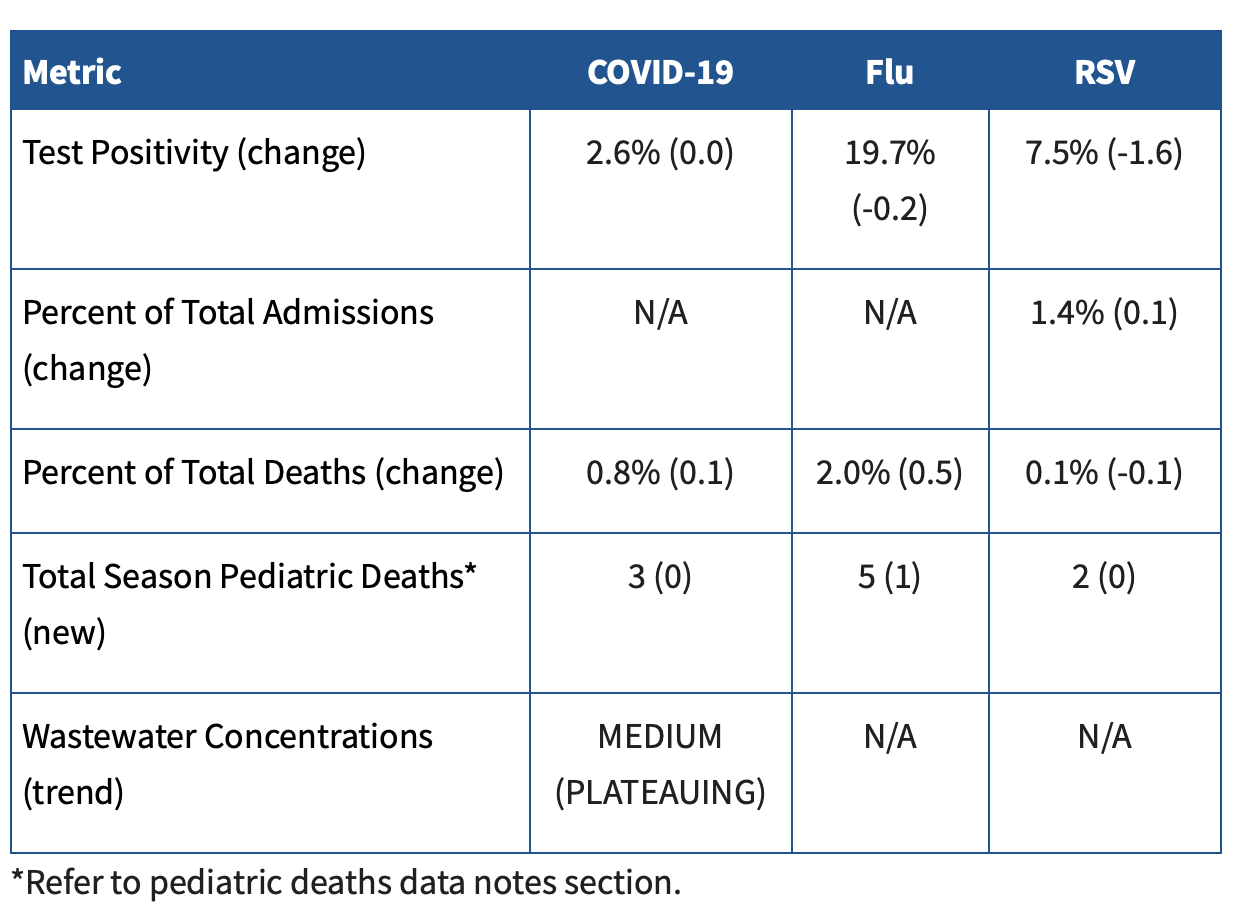The height and width of the screenshot is (924, 1242).
Task: Select RSV test positivity 7.5% (-1.6) cell
Action: [1104, 153]
